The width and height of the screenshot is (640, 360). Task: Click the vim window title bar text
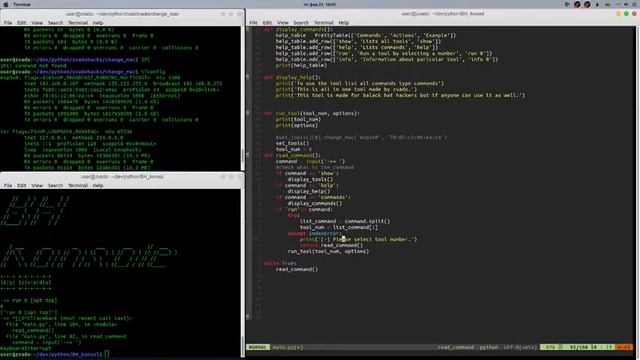(x=442, y=13)
